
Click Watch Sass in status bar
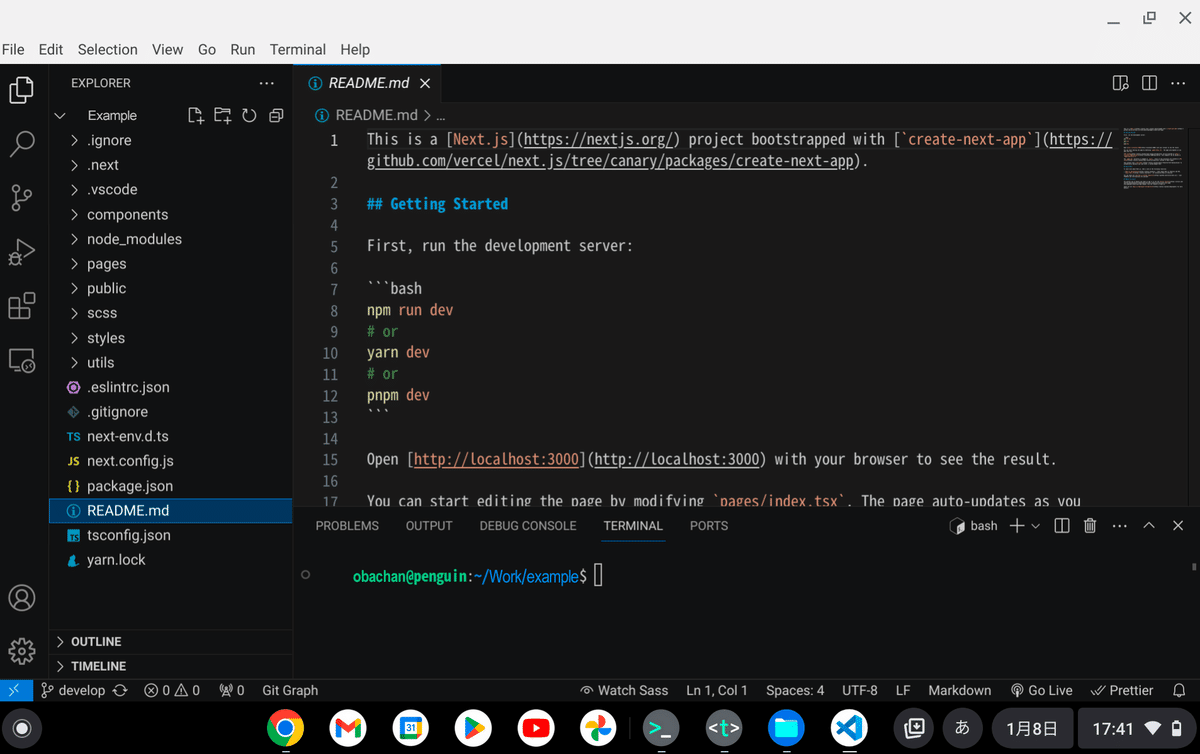pos(624,690)
